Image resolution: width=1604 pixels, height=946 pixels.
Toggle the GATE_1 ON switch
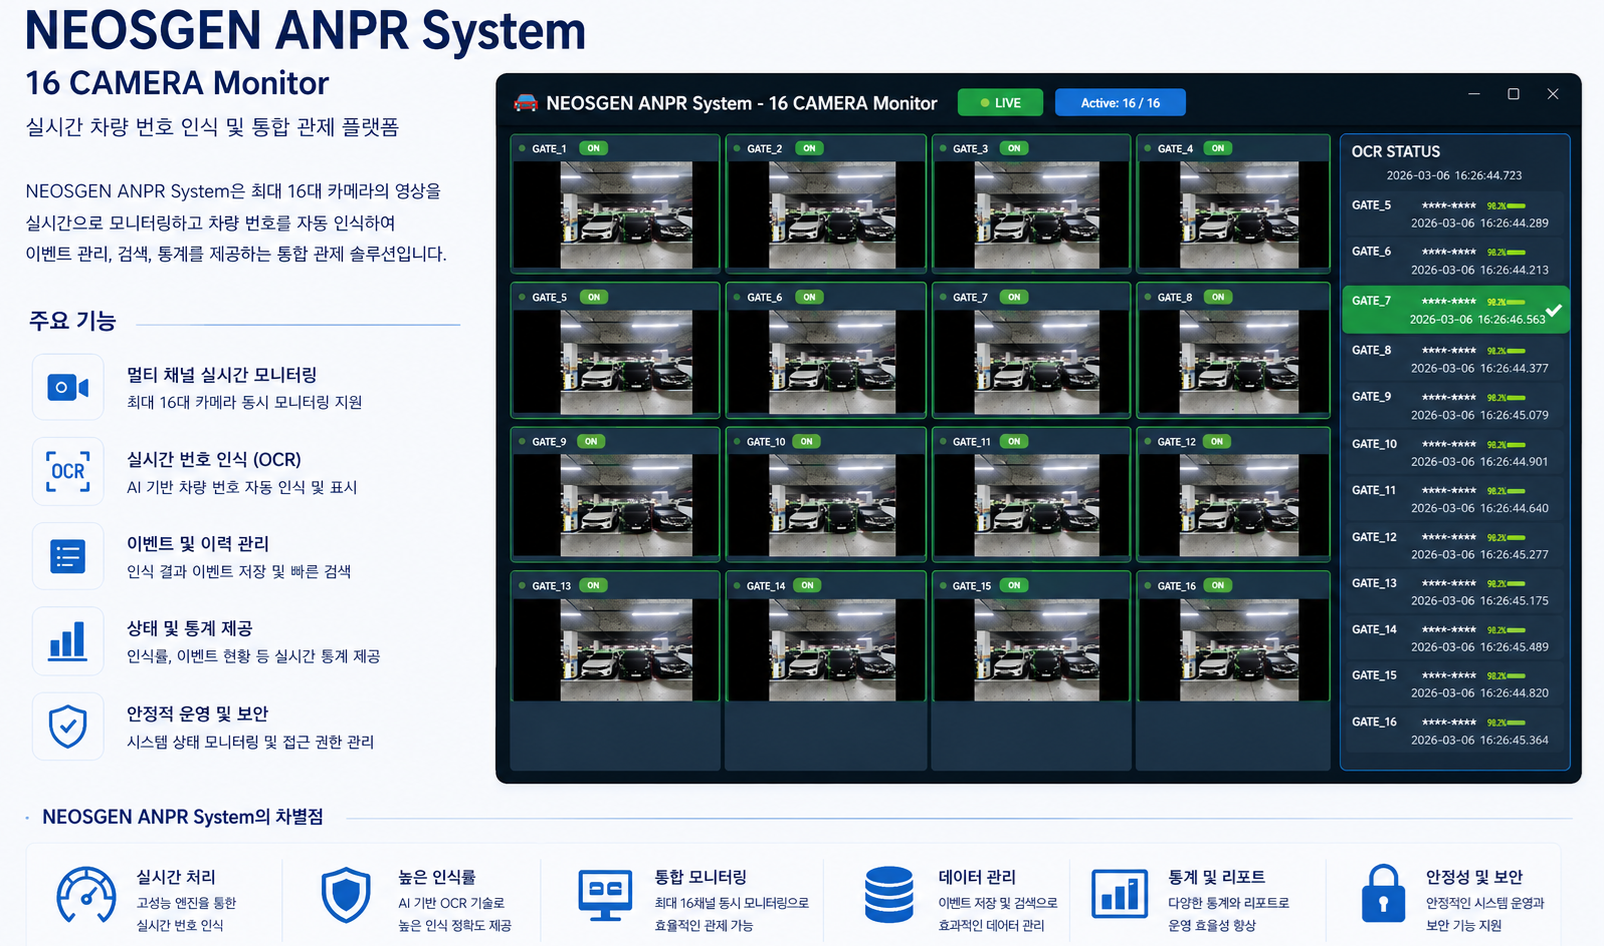click(x=593, y=148)
